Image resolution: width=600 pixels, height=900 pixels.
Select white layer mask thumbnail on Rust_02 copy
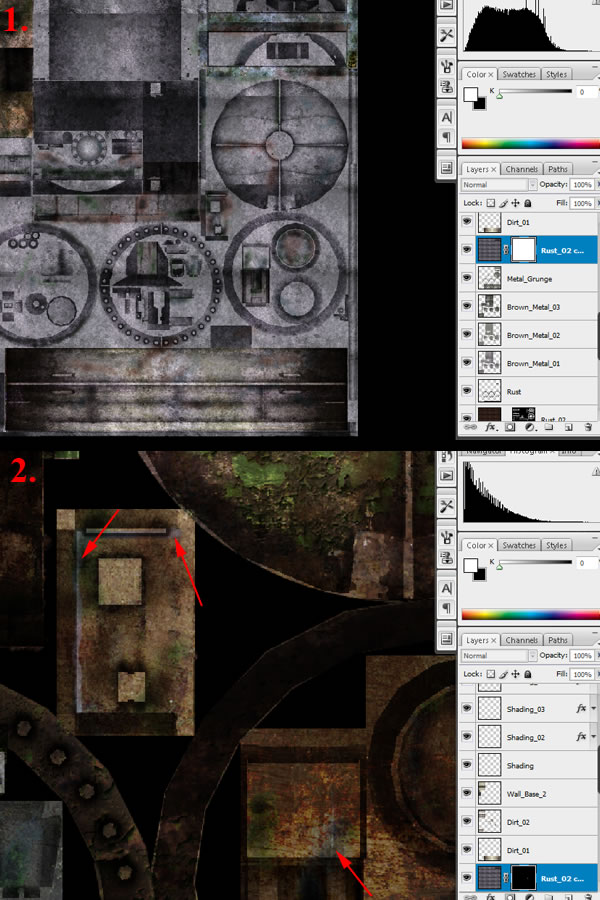(x=523, y=250)
